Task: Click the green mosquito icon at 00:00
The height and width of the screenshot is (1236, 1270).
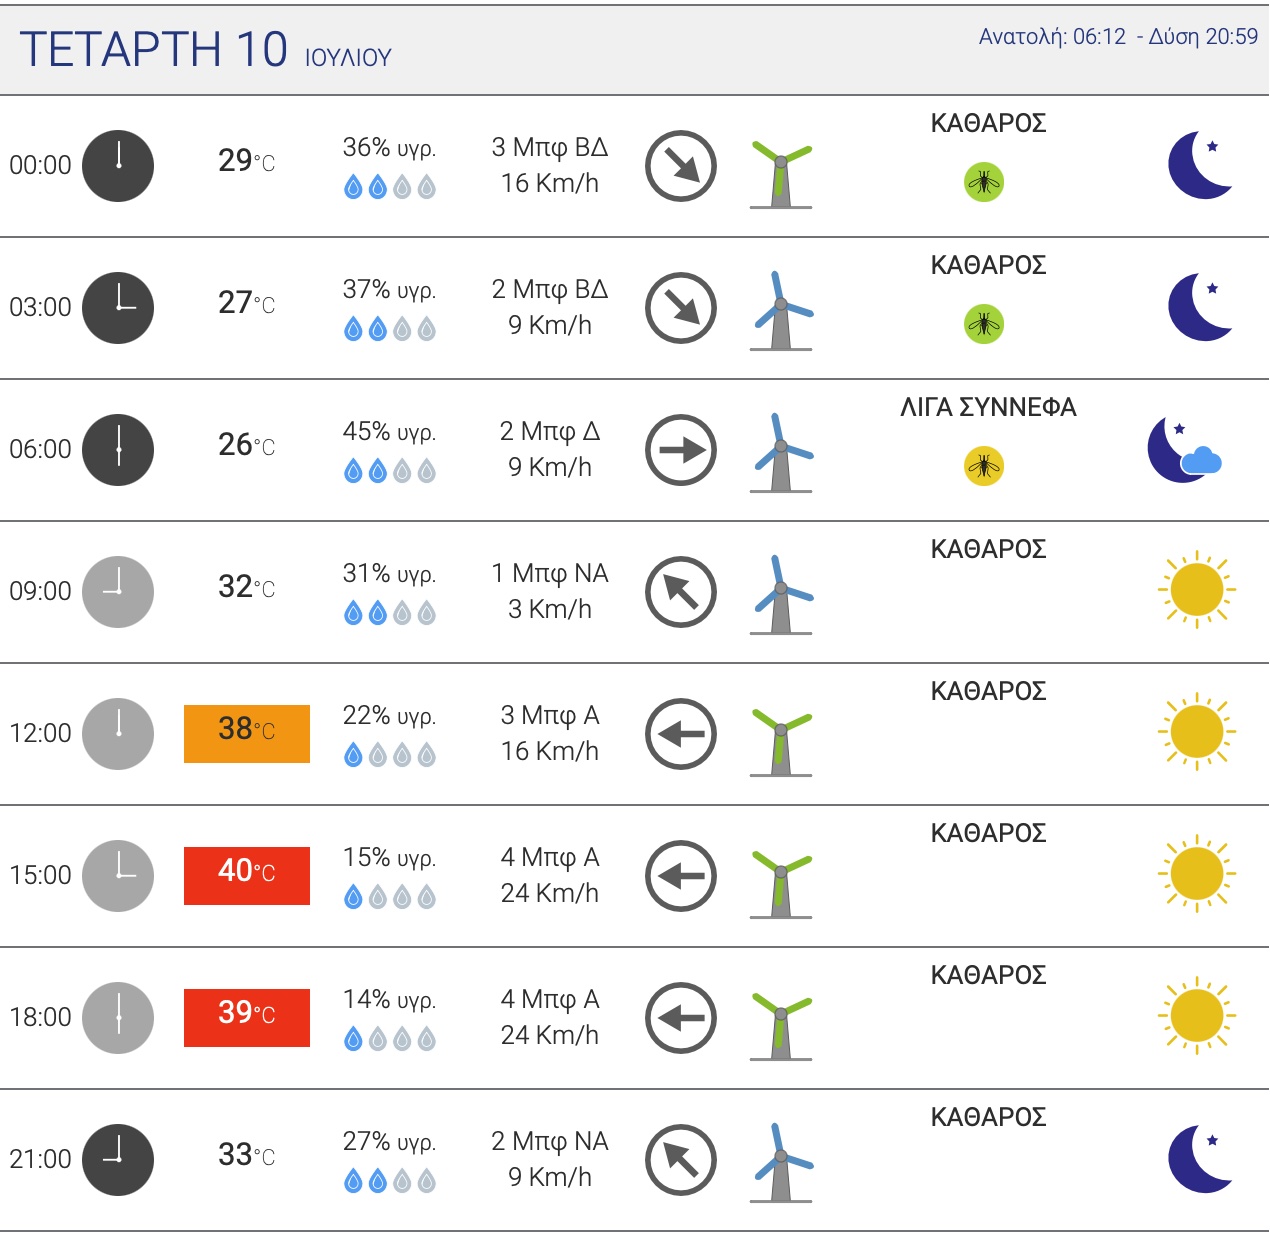Action: pos(984,182)
